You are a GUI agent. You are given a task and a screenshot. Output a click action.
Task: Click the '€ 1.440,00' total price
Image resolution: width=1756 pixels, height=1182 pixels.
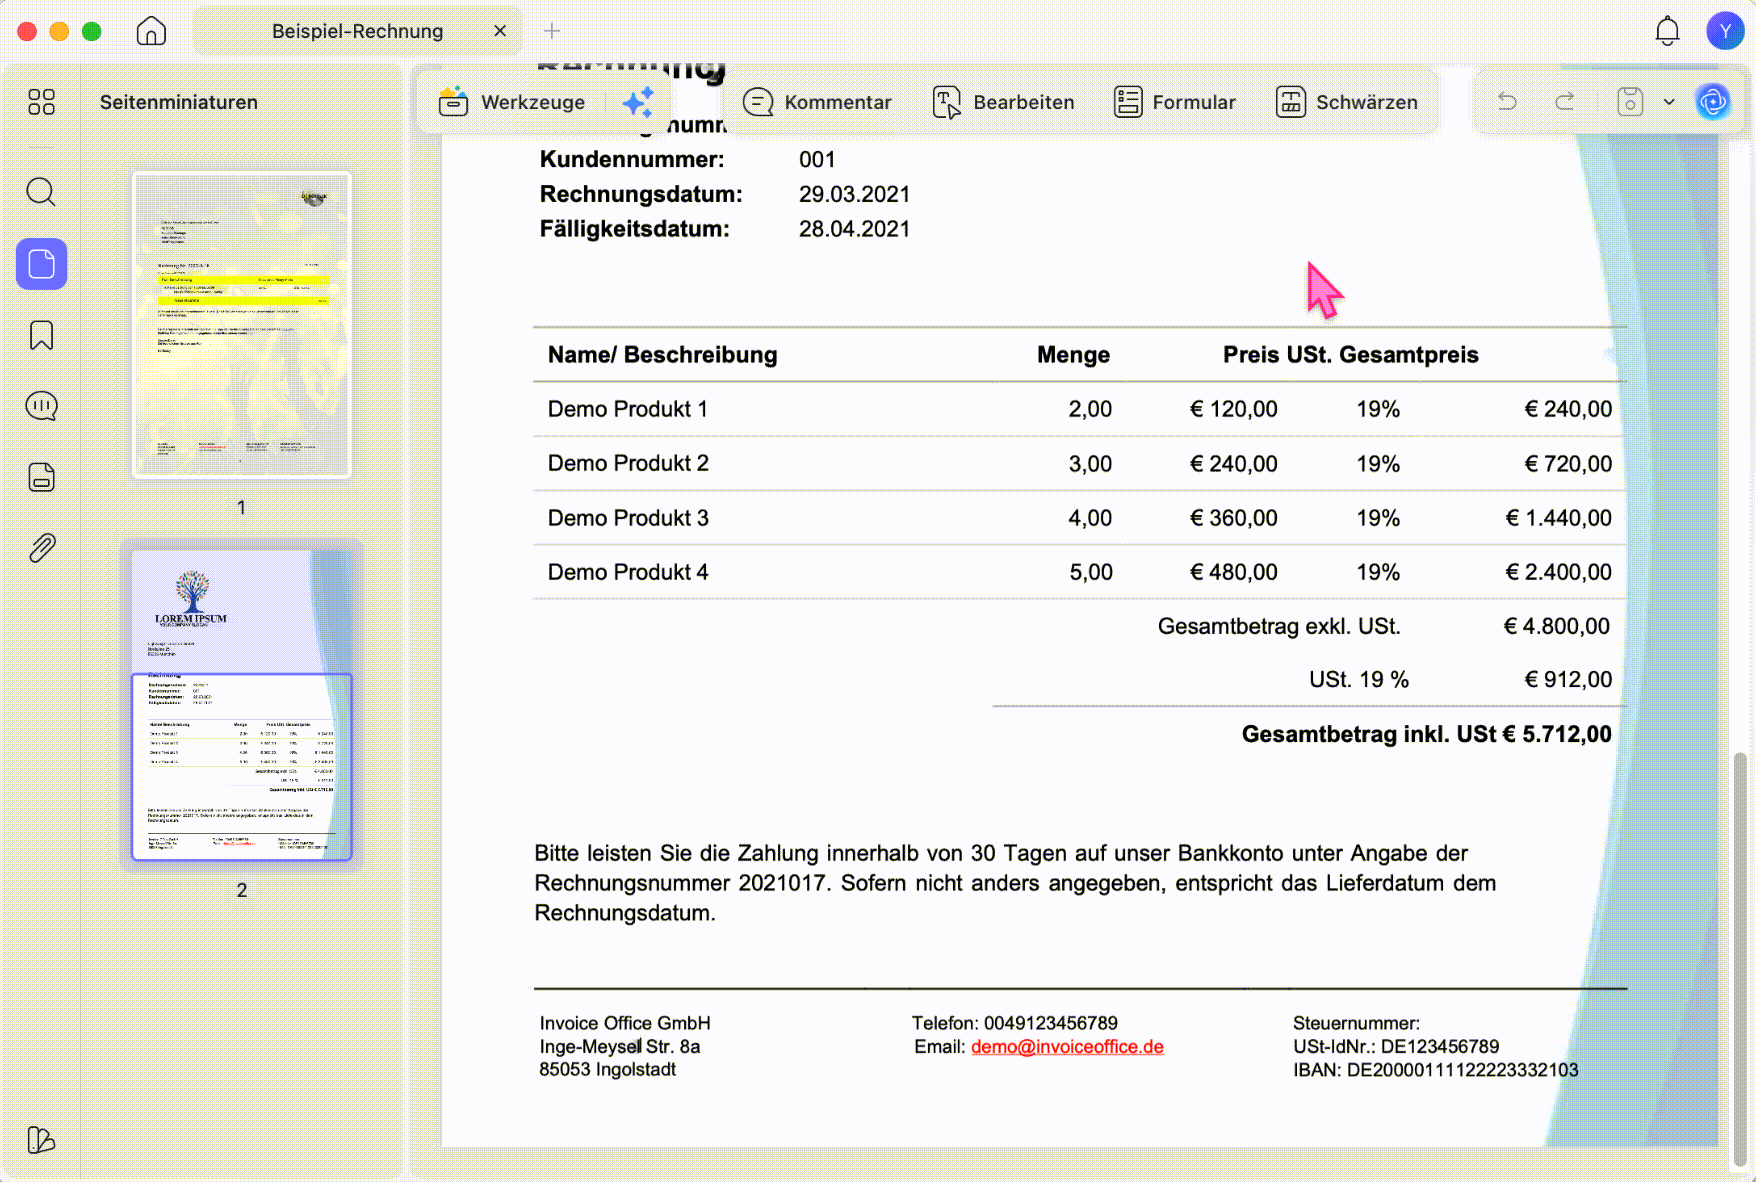coord(1558,518)
